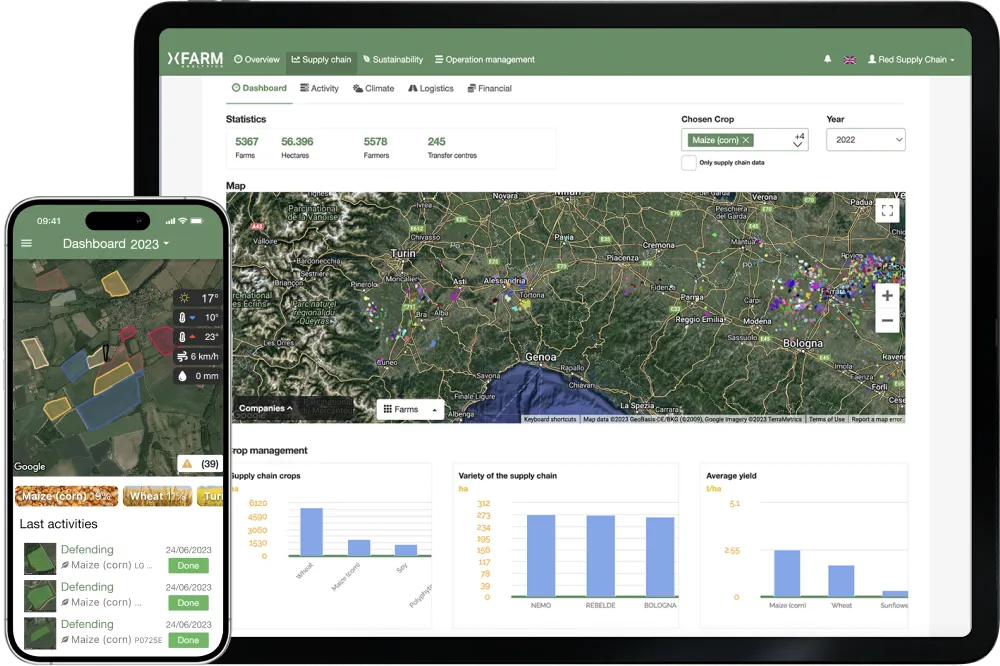The height and width of the screenshot is (666, 1000).
Task: Open the Operation management menu
Action: click(485, 59)
